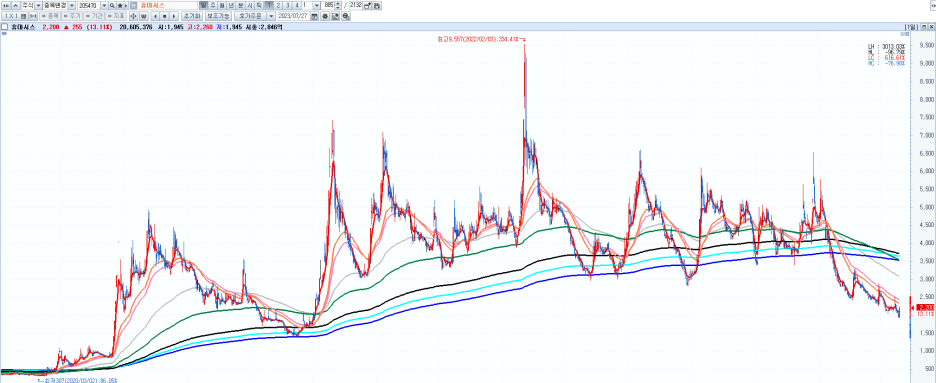Toggle the 주기 sync button
The width and height of the screenshot is (936, 383).
click(72, 16)
